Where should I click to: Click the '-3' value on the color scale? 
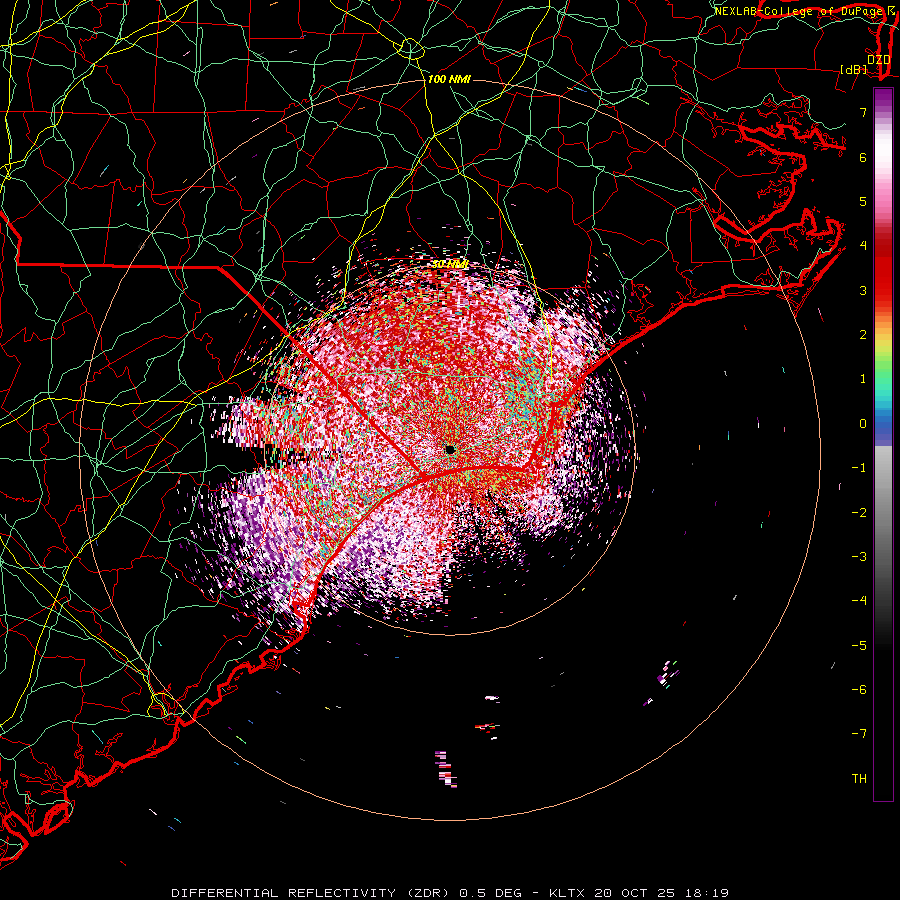pyautogui.click(x=859, y=557)
